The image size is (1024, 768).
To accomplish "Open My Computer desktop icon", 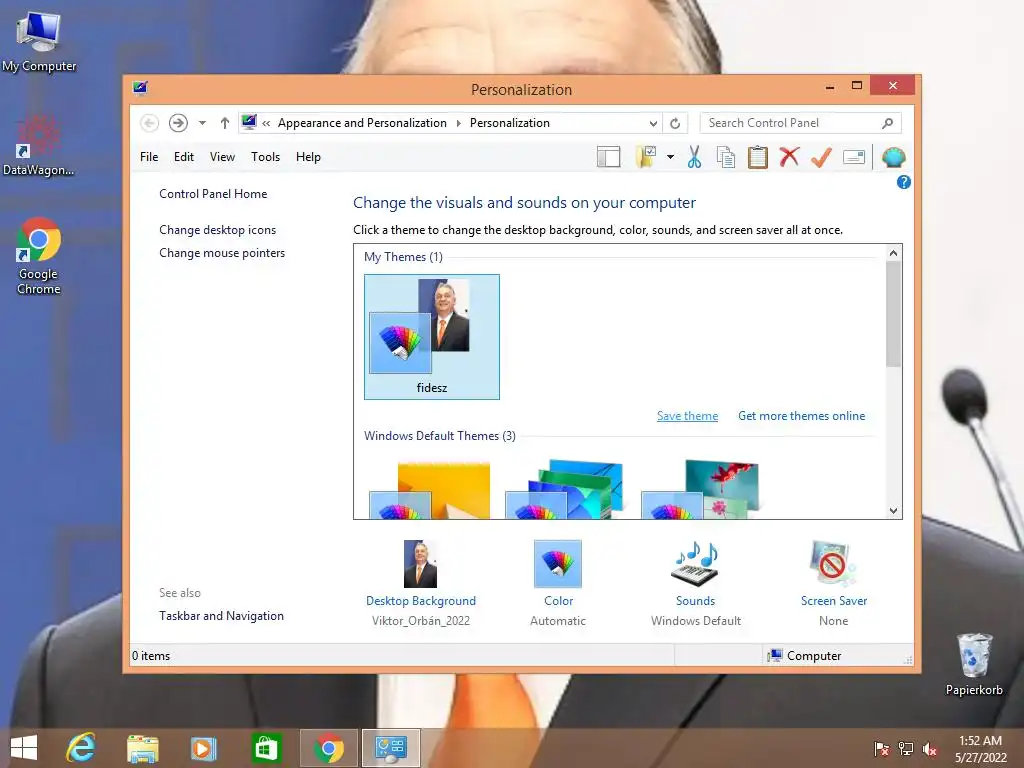I will 39,40.
